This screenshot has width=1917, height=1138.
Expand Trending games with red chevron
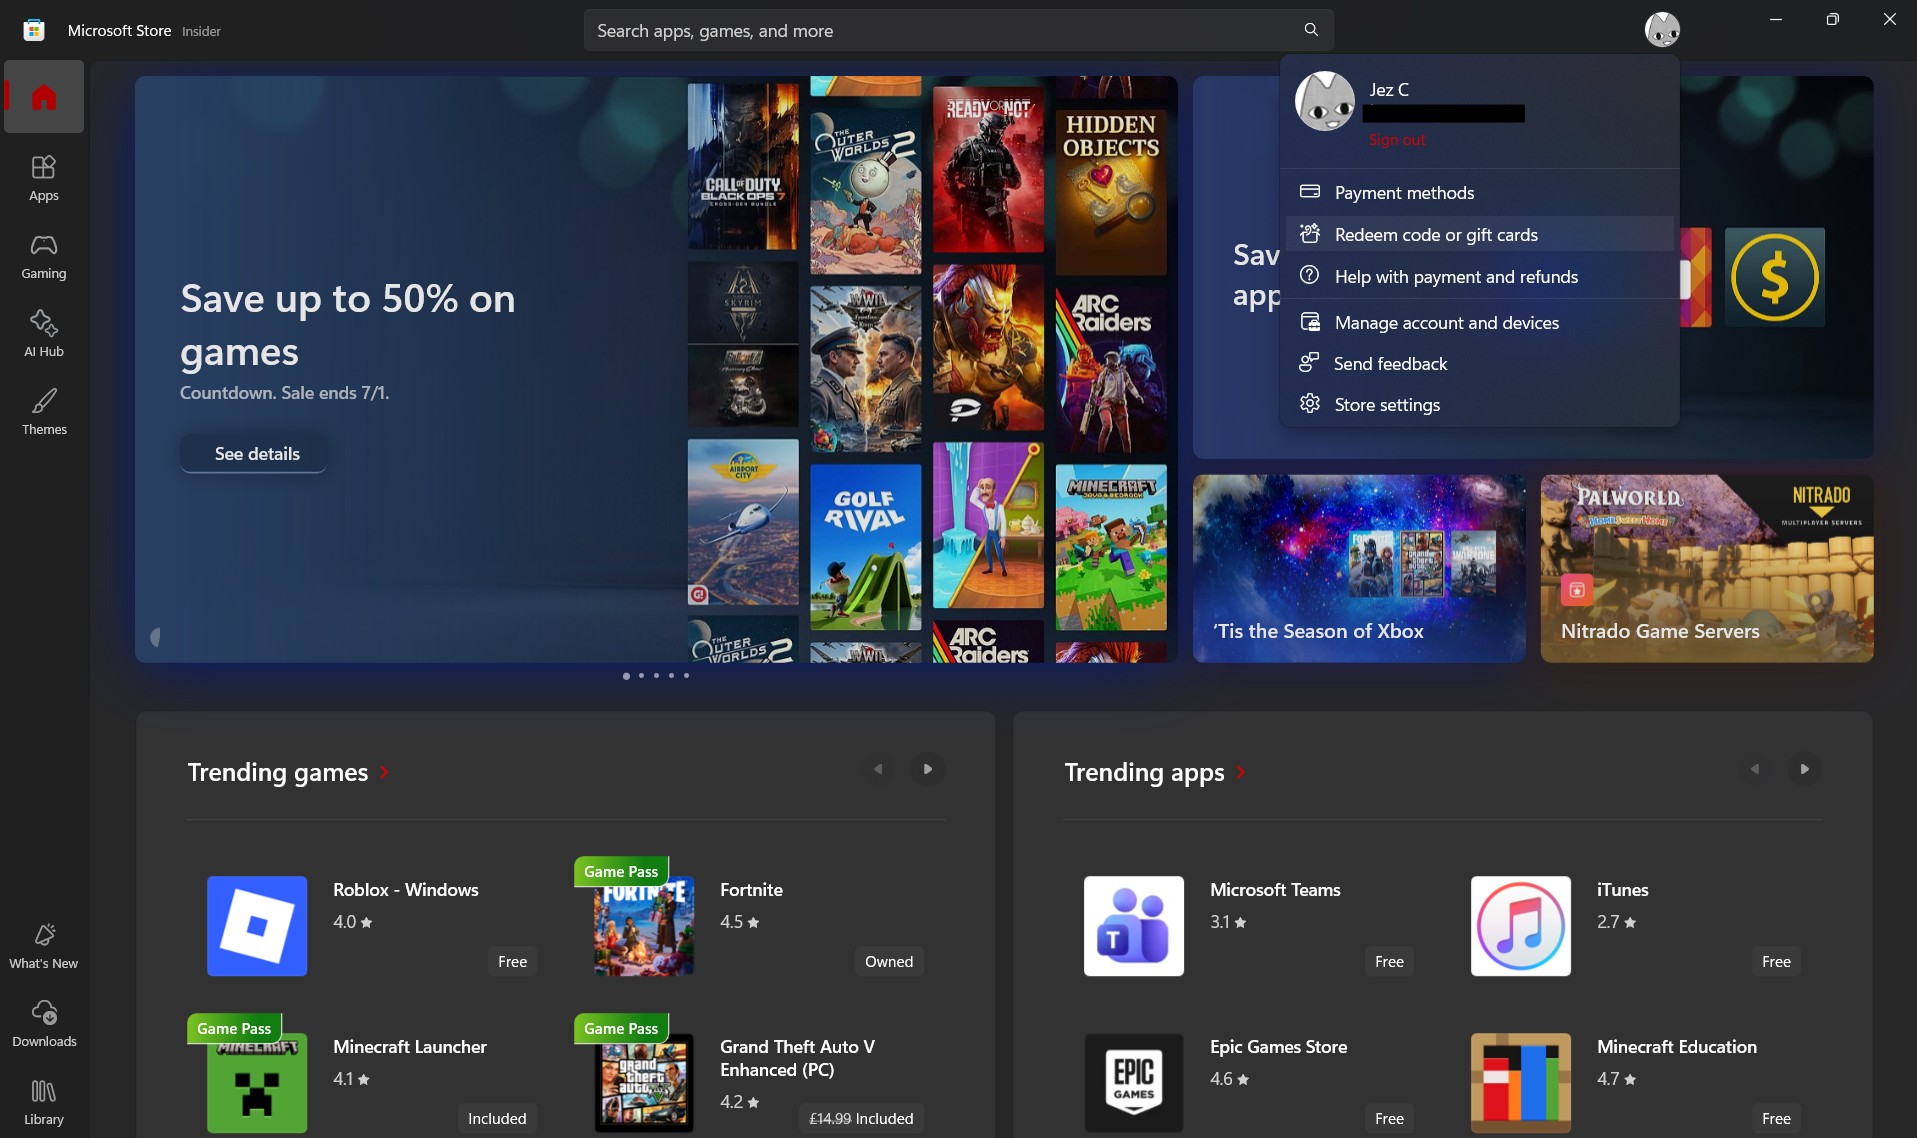point(384,772)
